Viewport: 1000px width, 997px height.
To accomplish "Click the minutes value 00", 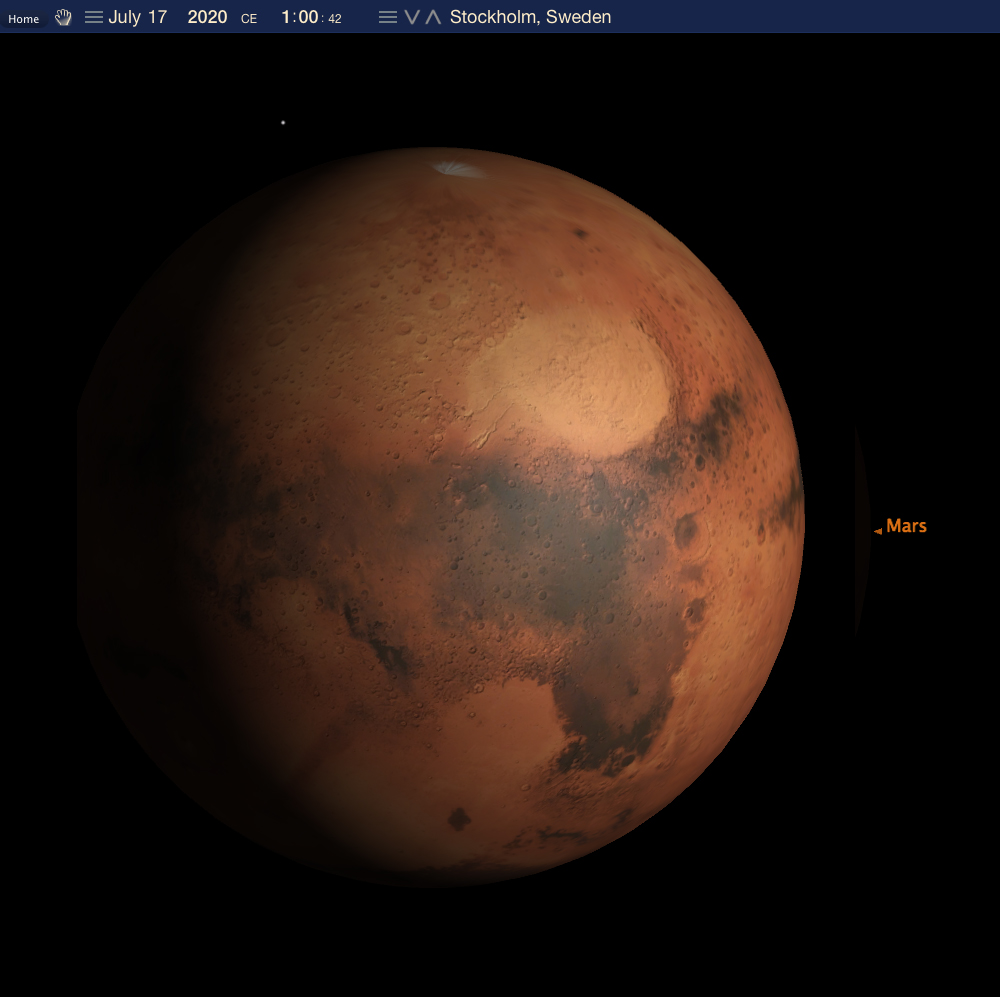I will point(308,17).
